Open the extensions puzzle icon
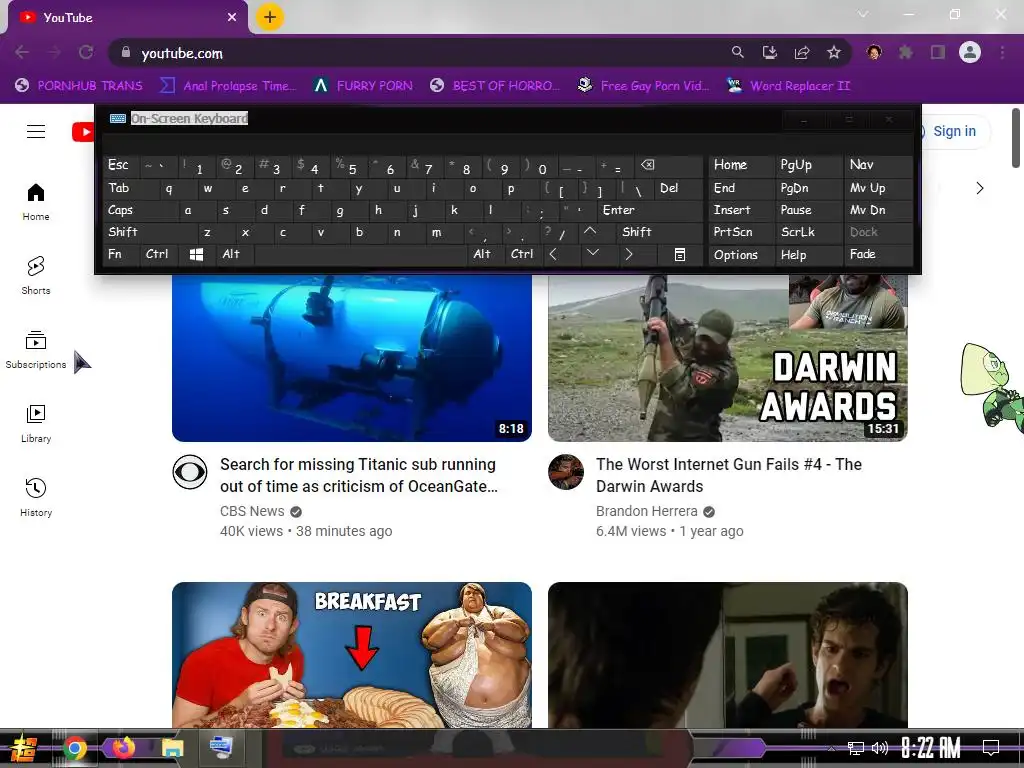This screenshot has height=768, width=1024. (906, 52)
